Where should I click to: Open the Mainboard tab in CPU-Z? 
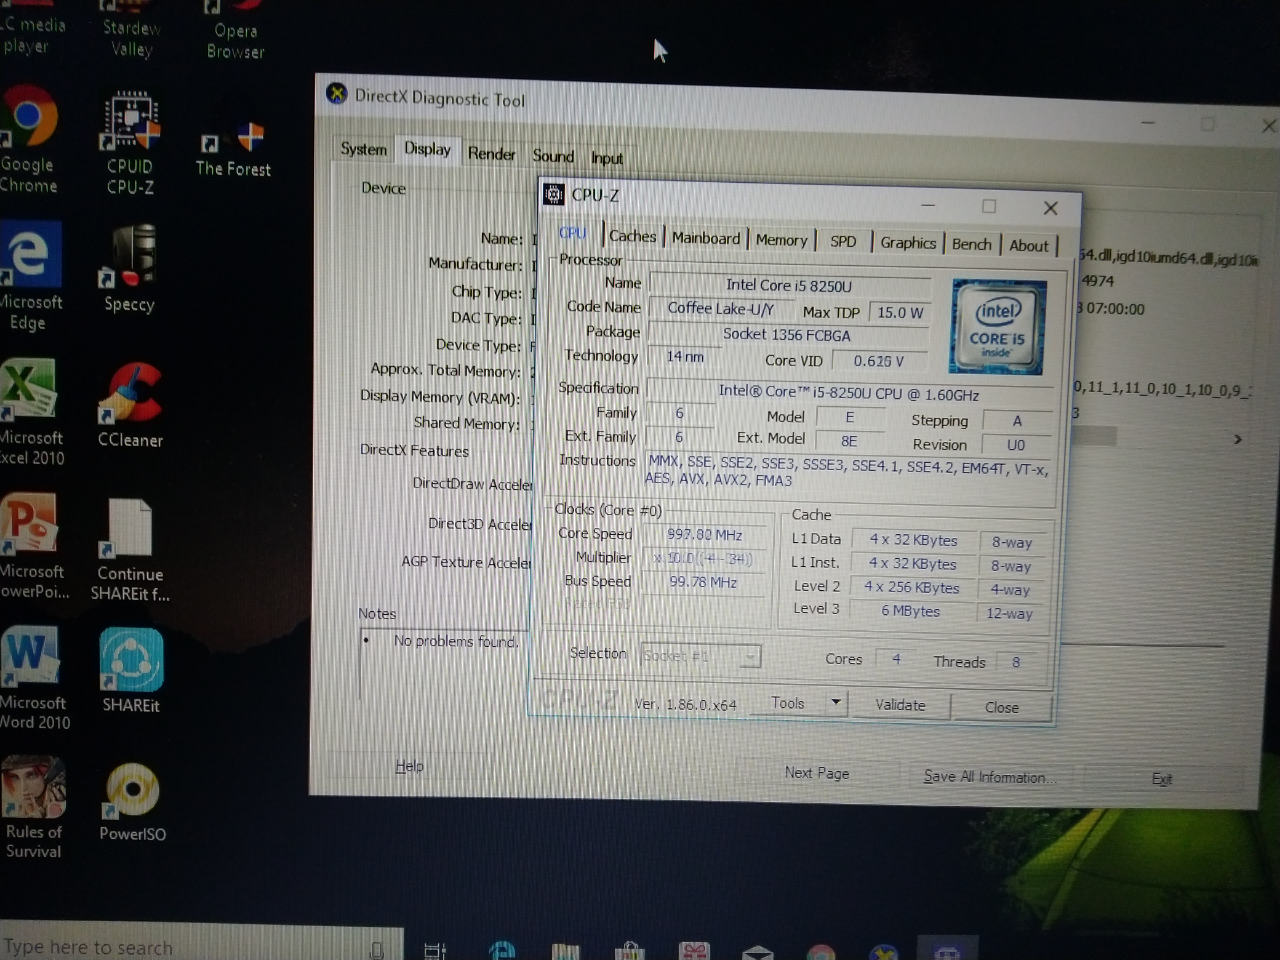706,238
